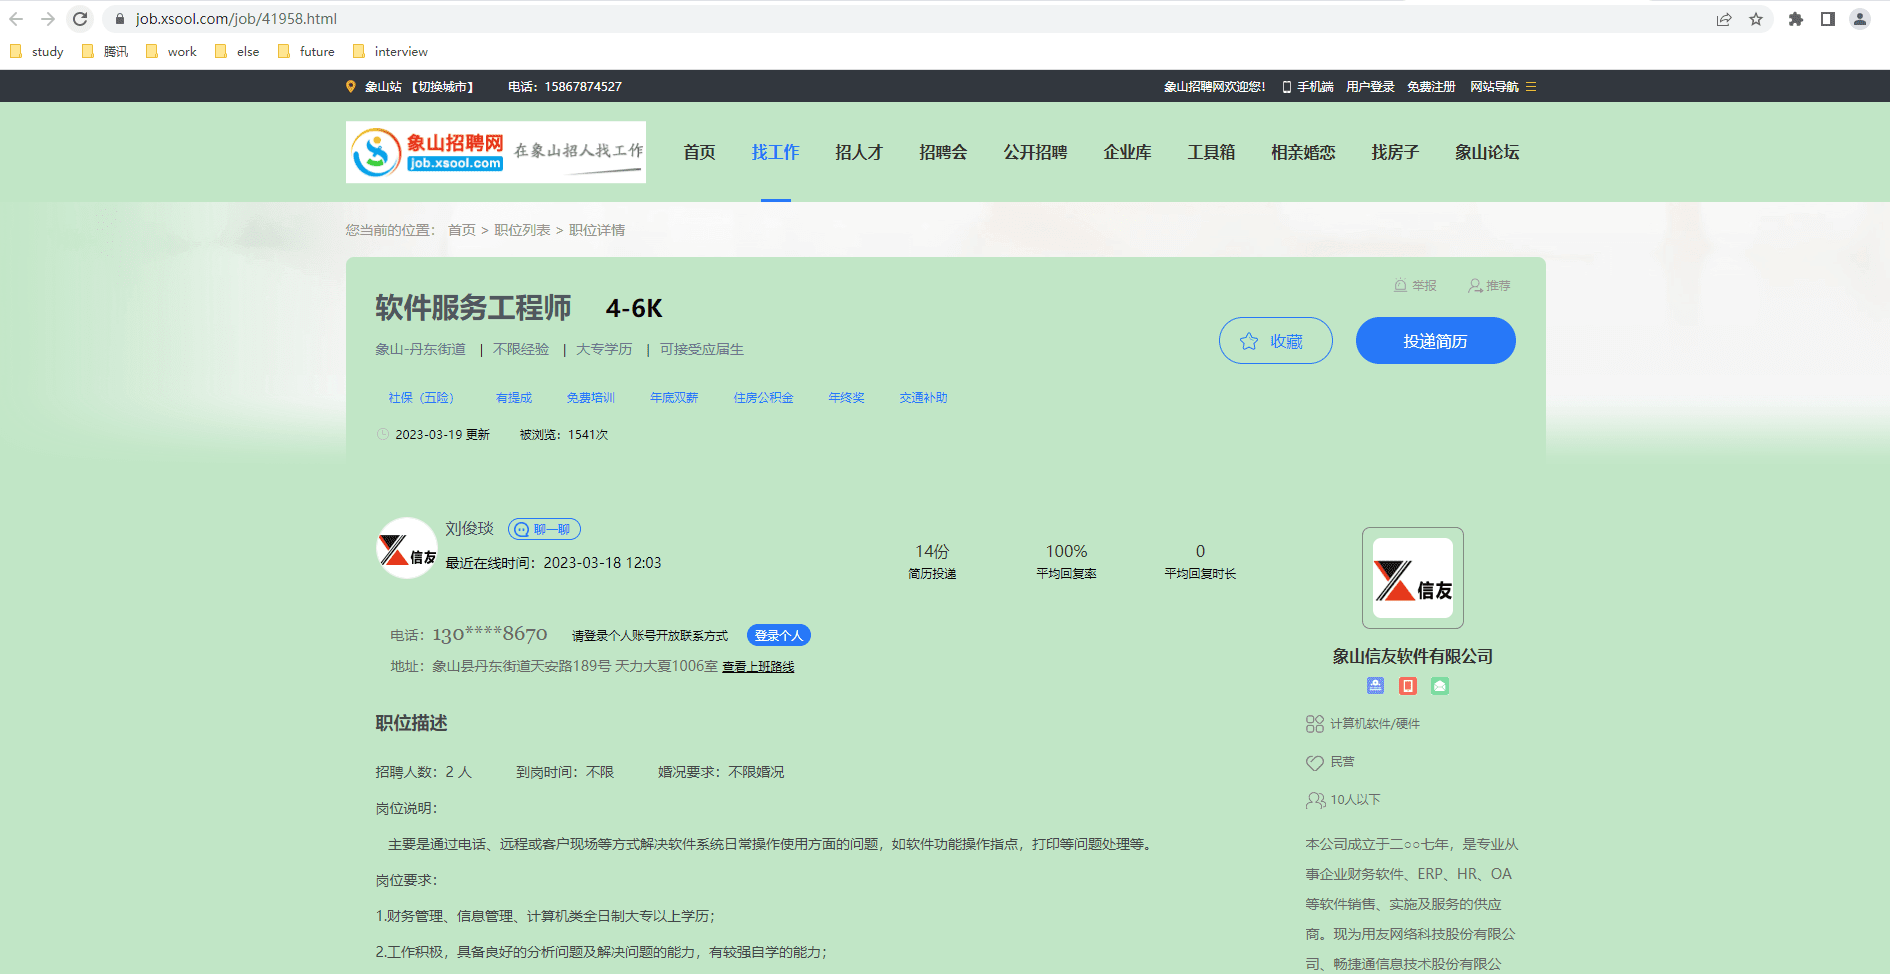Go back using the browser back arrow
Viewport: 1890px width, 974px height.
(x=16, y=19)
